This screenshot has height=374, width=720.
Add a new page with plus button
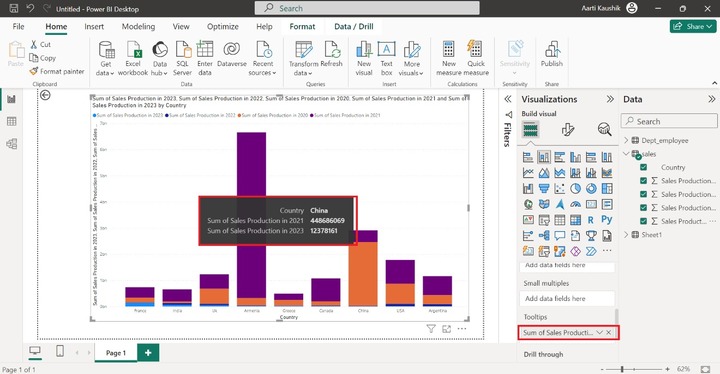[148, 352]
